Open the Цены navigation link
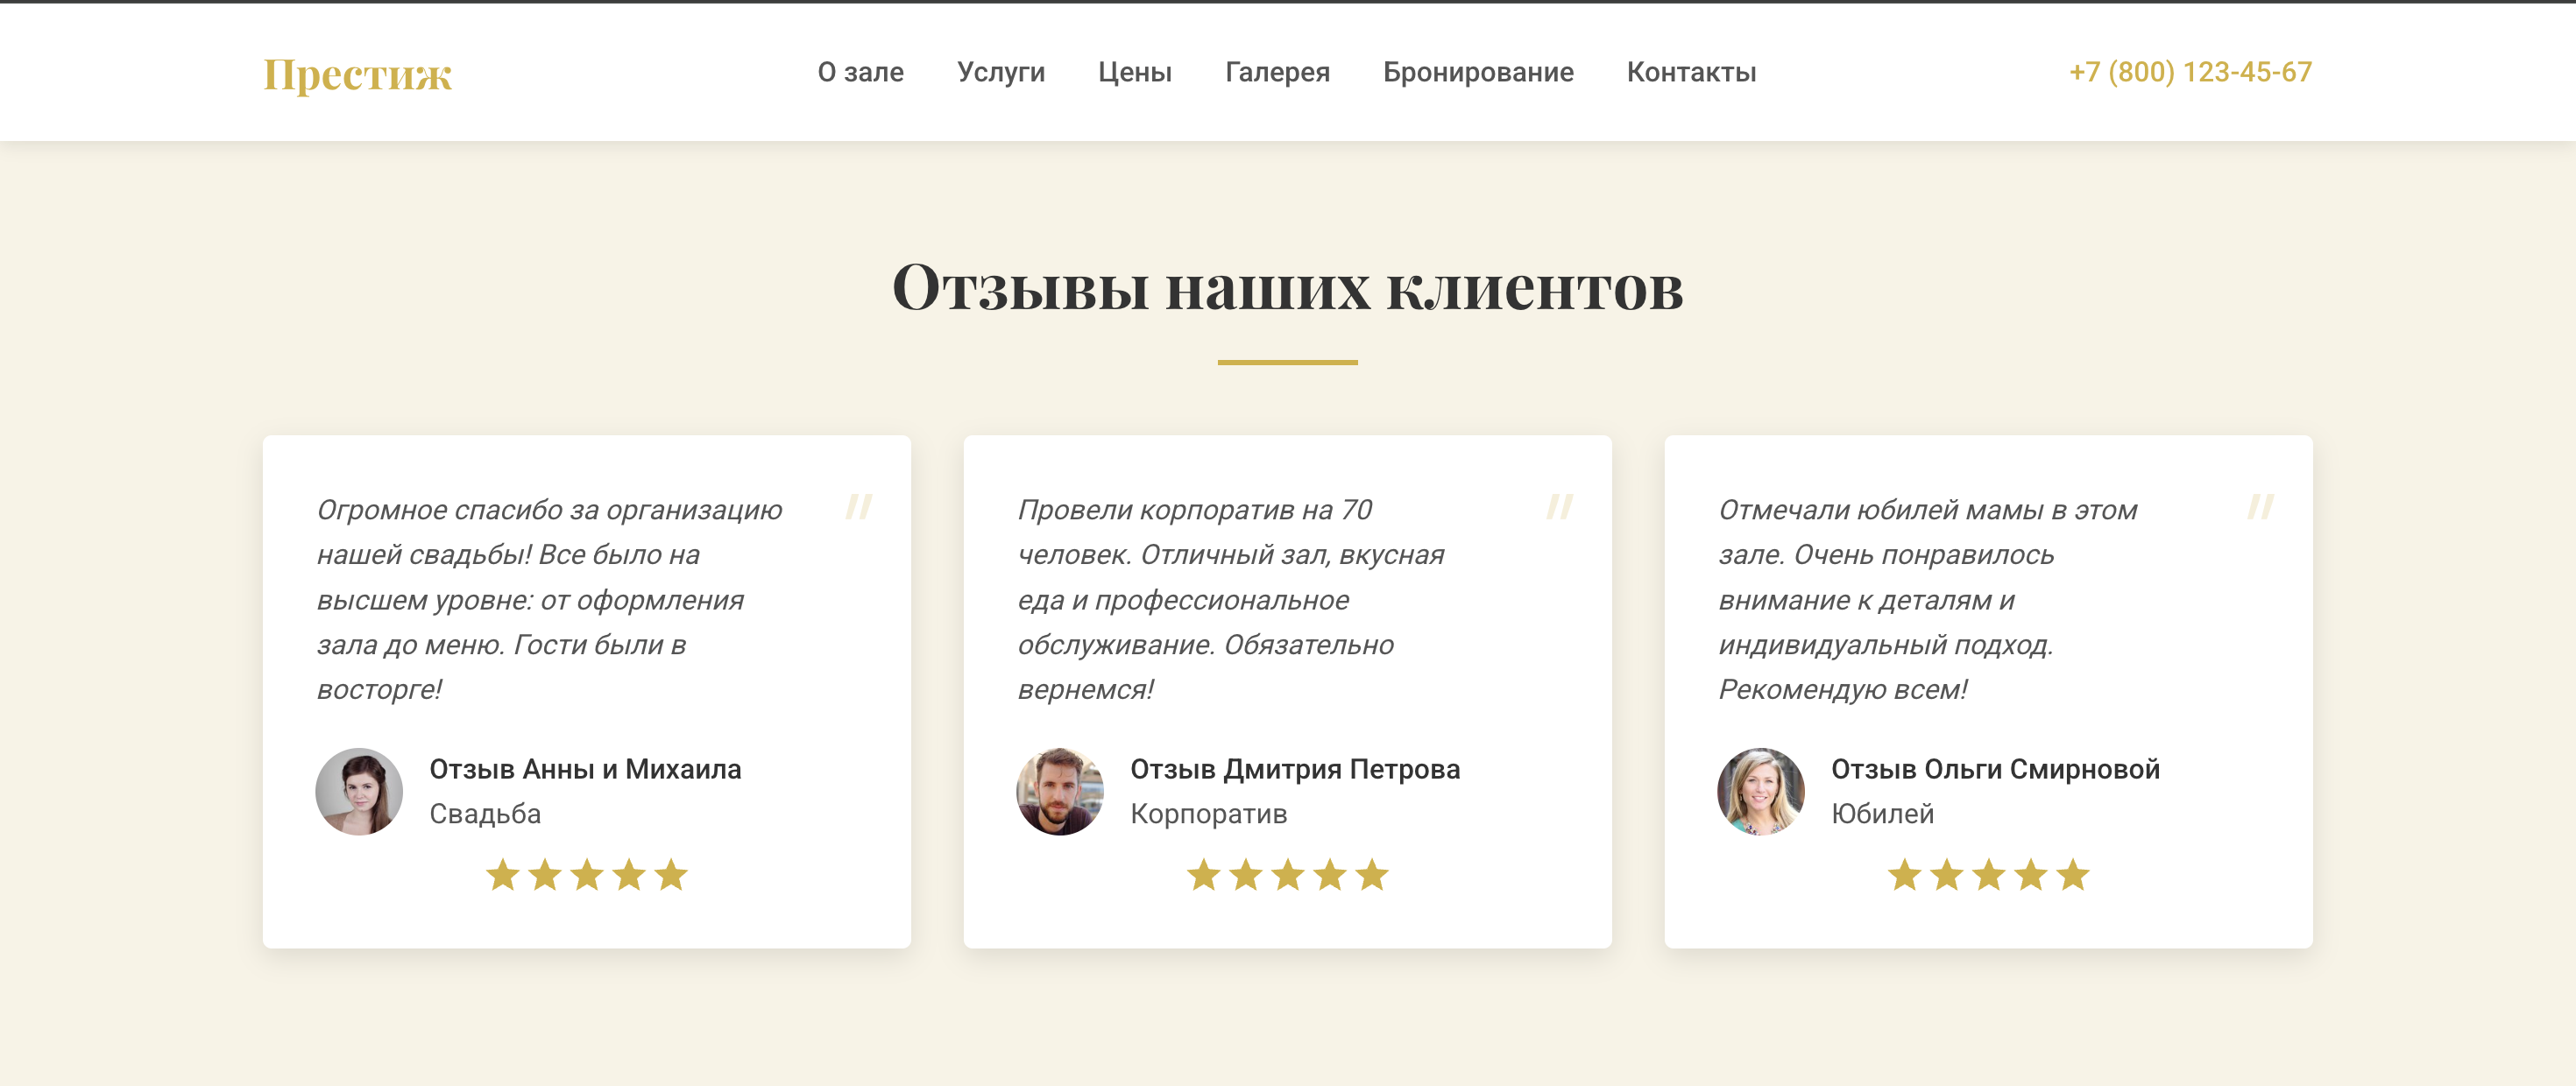This screenshot has width=2576, height=1086. click(x=1134, y=72)
